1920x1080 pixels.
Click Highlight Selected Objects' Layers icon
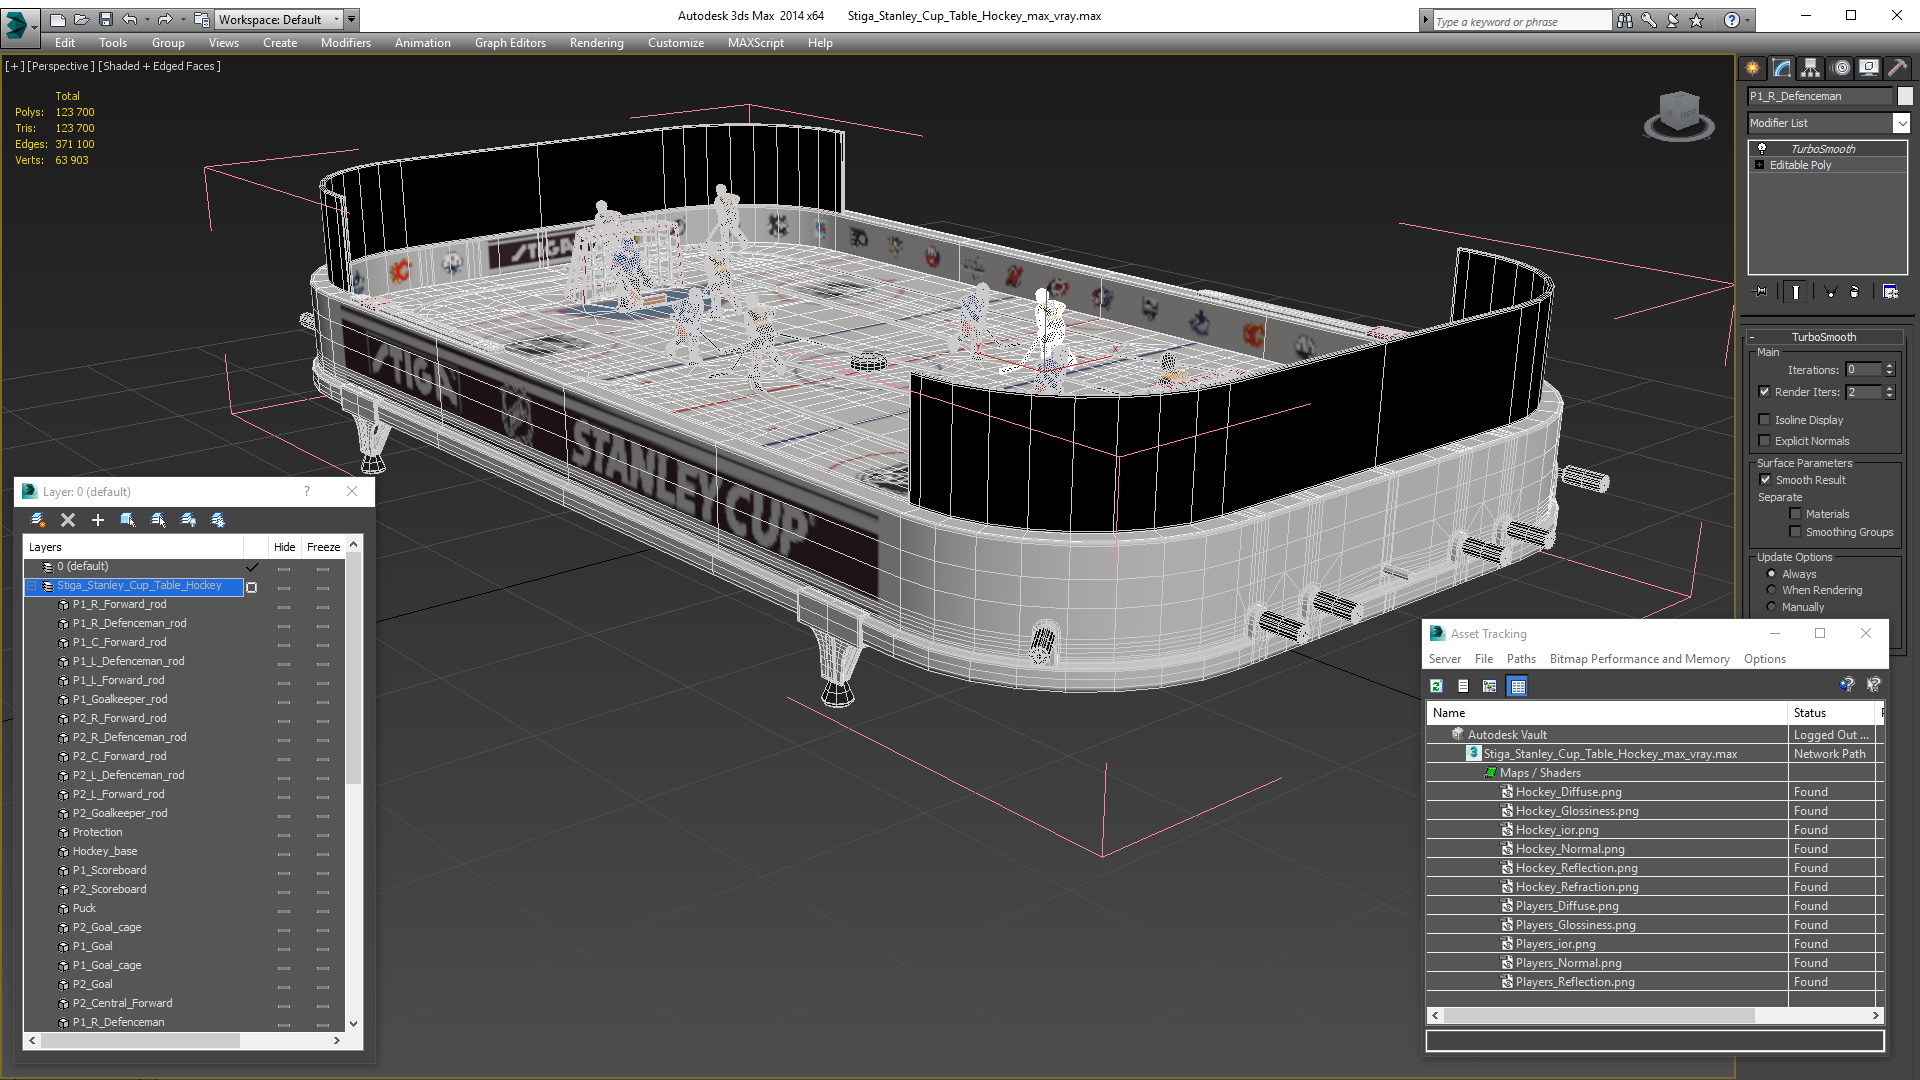pos(158,520)
